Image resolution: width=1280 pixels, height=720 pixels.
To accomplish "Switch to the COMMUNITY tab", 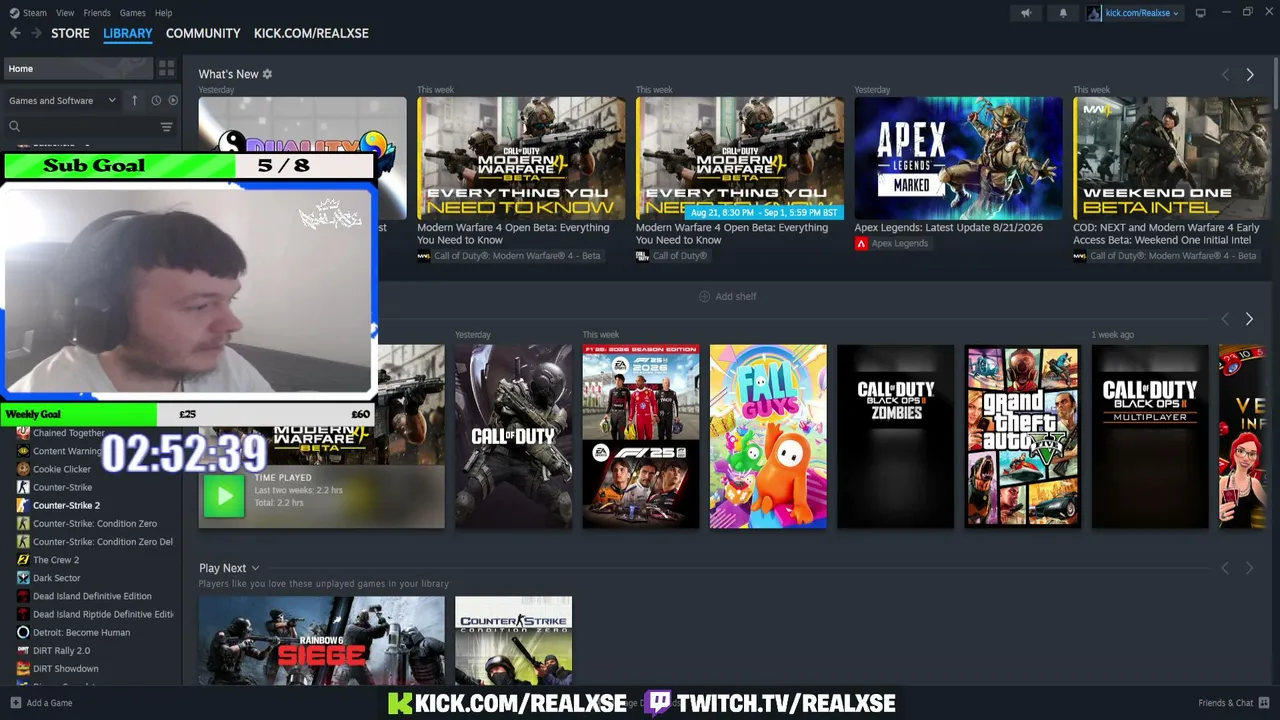I will pyautogui.click(x=203, y=33).
